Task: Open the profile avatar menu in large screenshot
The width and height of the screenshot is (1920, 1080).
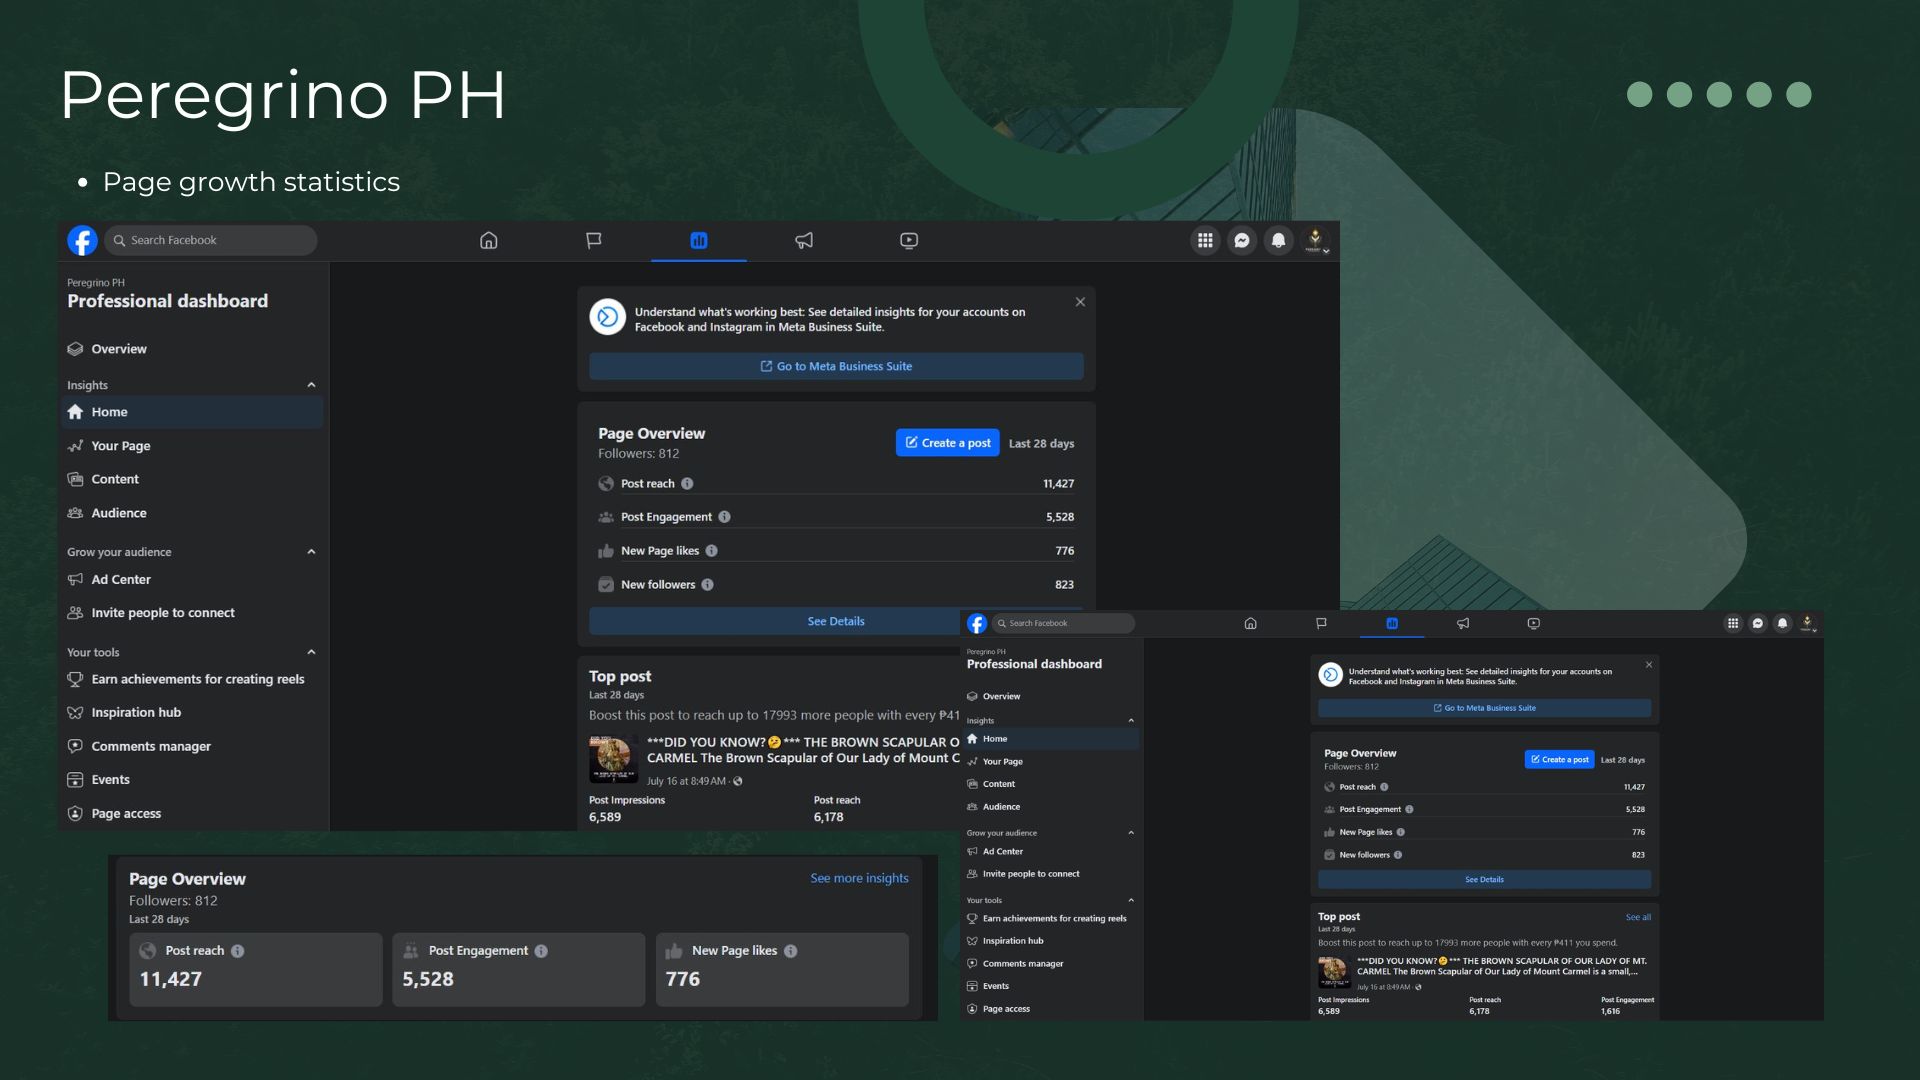Action: tap(1315, 240)
